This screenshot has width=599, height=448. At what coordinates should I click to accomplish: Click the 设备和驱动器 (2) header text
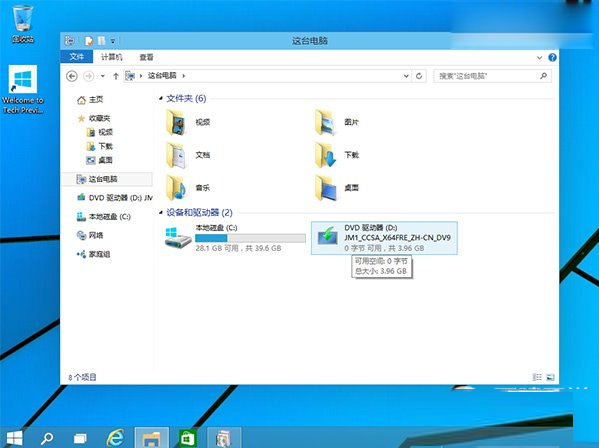(x=199, y=212)
